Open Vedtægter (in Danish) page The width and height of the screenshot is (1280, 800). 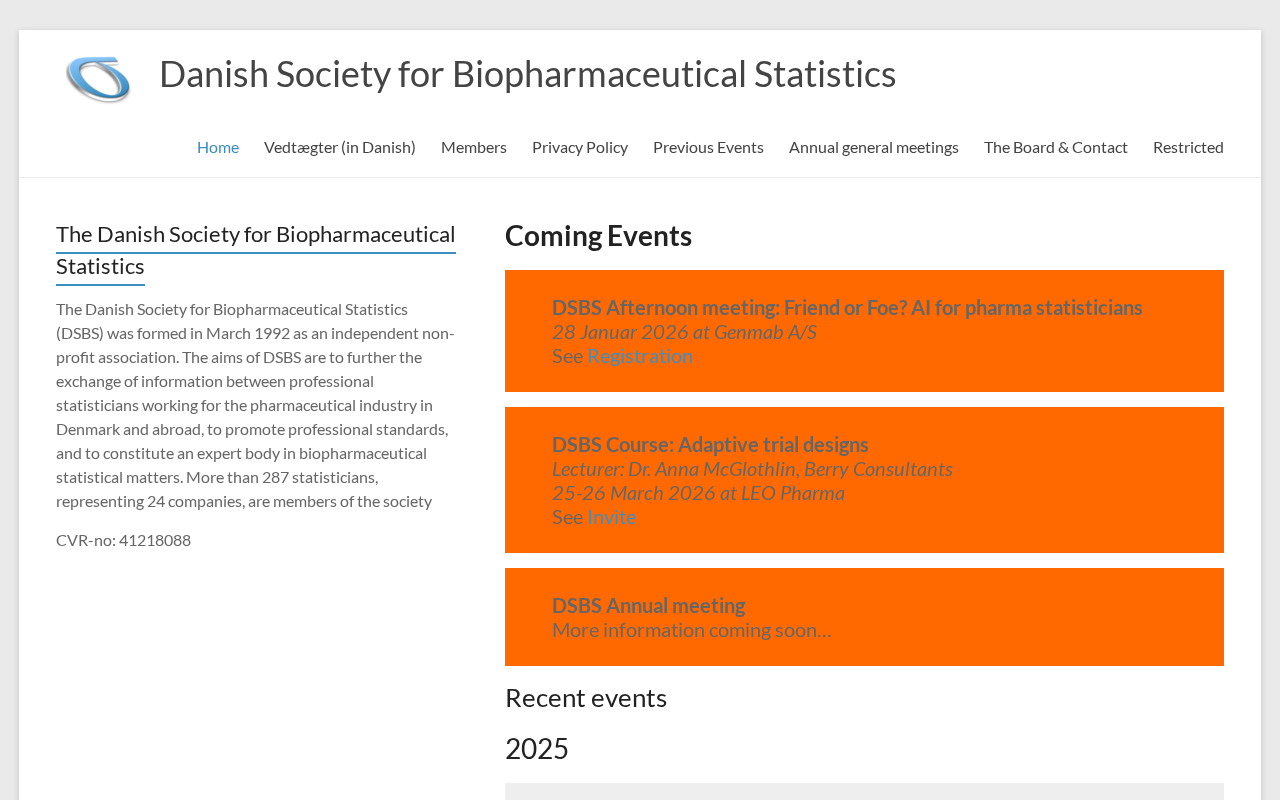click(x=340, y=147)
